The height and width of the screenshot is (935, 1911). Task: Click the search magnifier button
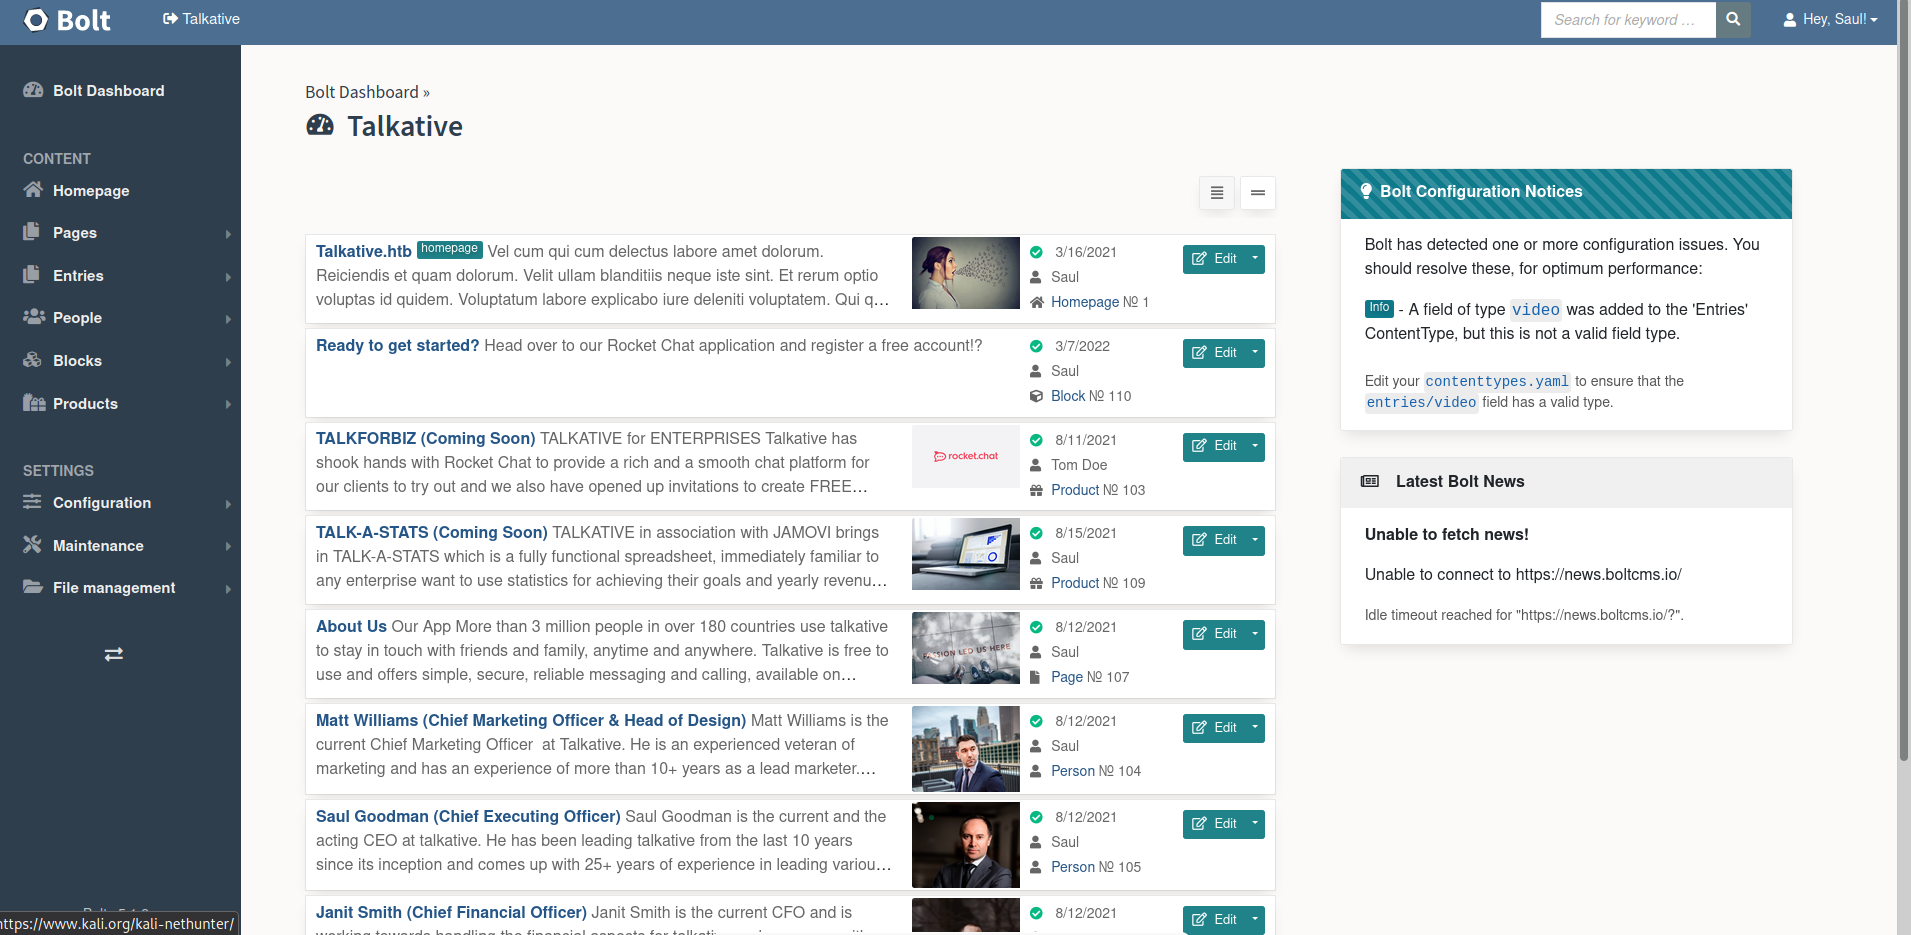1733,19
